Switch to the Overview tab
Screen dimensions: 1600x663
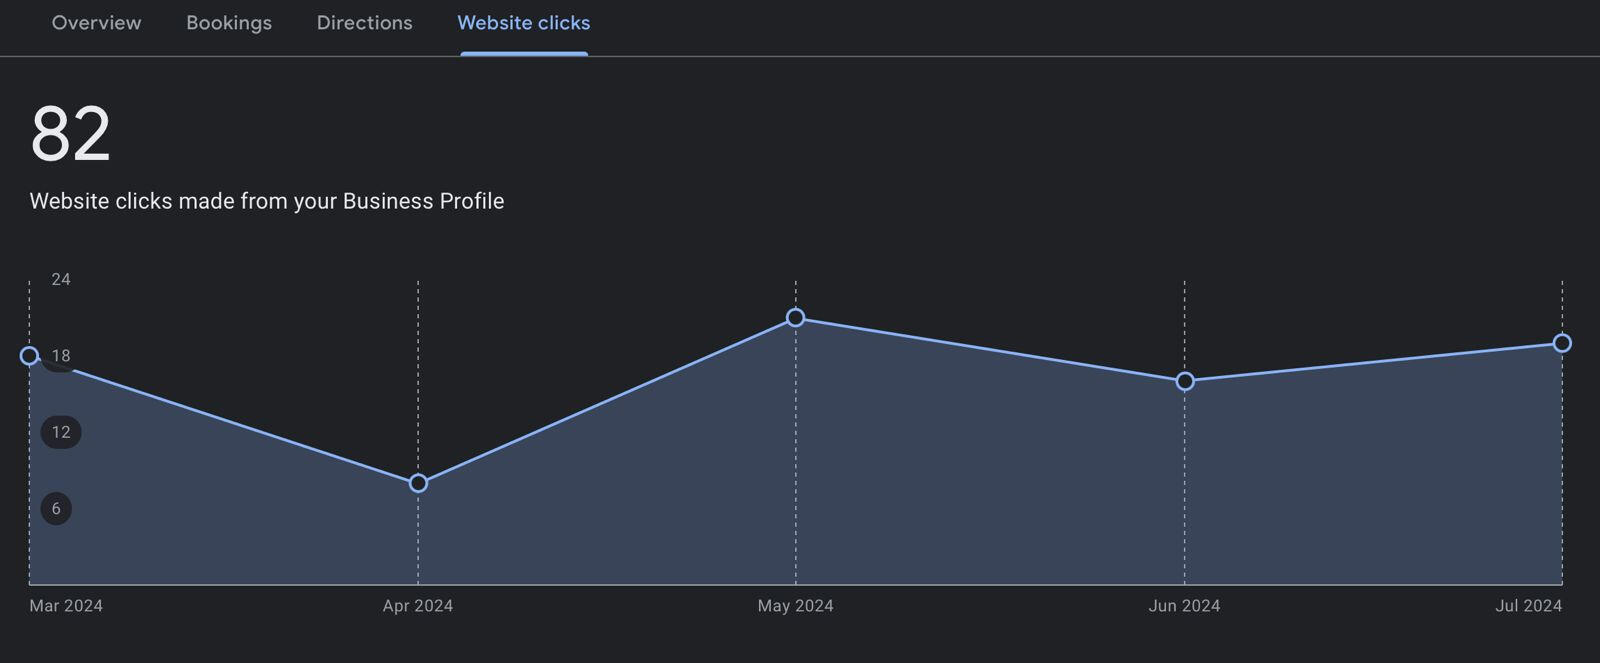96,23
